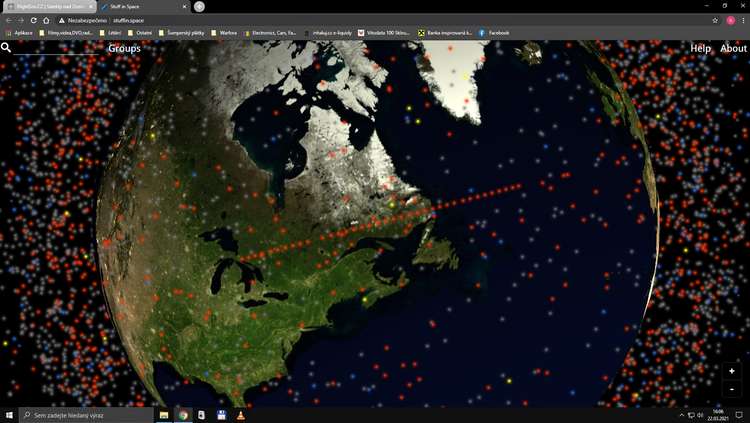Click the search magnifier icon
This screenshot has width=750, height=423.
(6, 47)
